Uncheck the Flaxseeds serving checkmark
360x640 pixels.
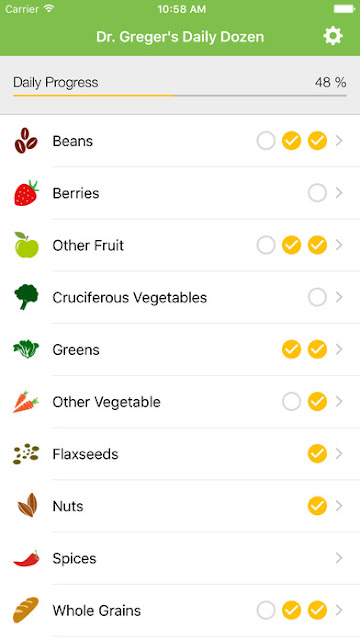click(317, 454)
